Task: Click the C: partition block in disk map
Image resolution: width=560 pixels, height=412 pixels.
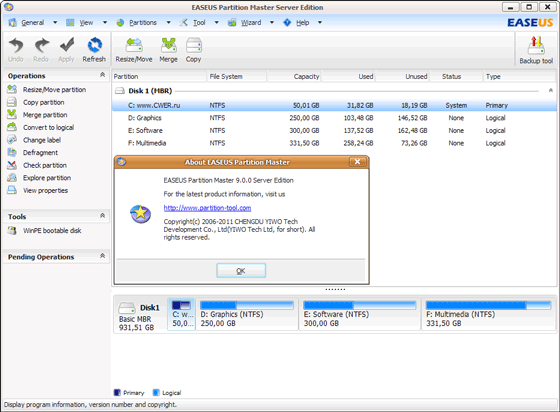Action: coord(181,314)
